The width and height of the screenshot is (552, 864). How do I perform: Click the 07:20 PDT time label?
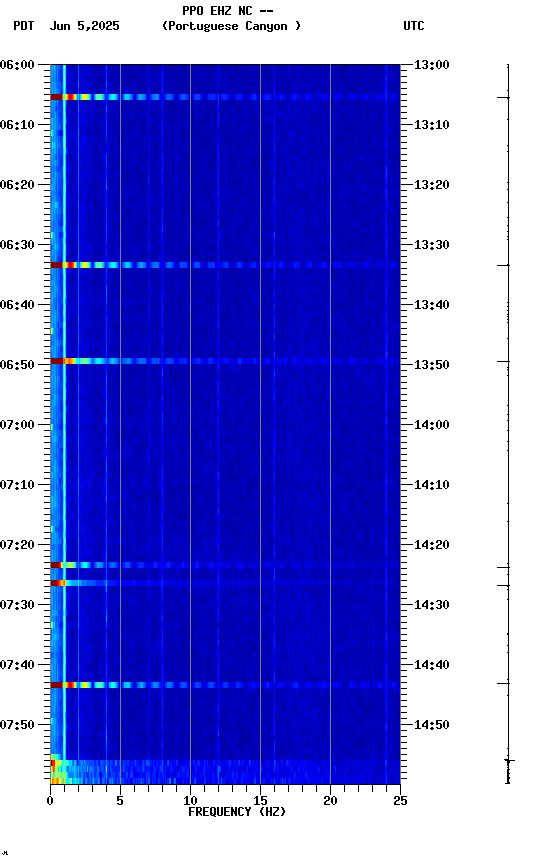click(x=17, y=546)
